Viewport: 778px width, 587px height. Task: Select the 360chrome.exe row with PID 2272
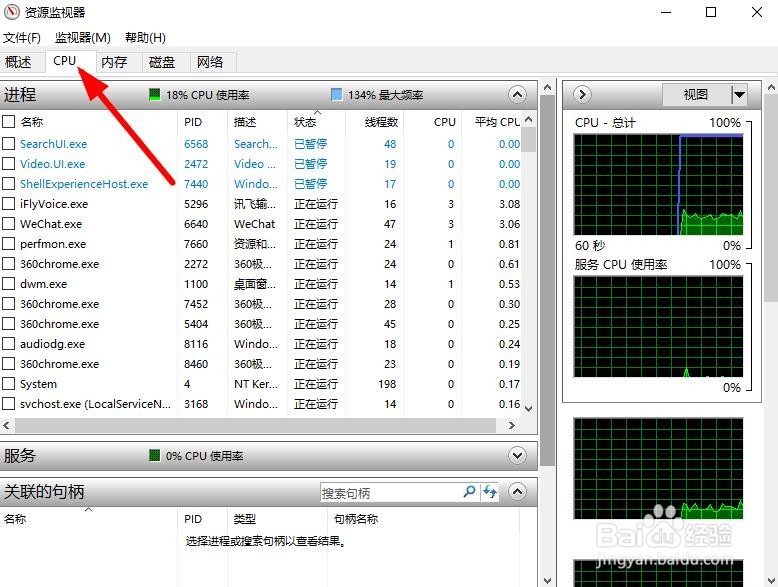pyautogui.click(x=261, y=264)
